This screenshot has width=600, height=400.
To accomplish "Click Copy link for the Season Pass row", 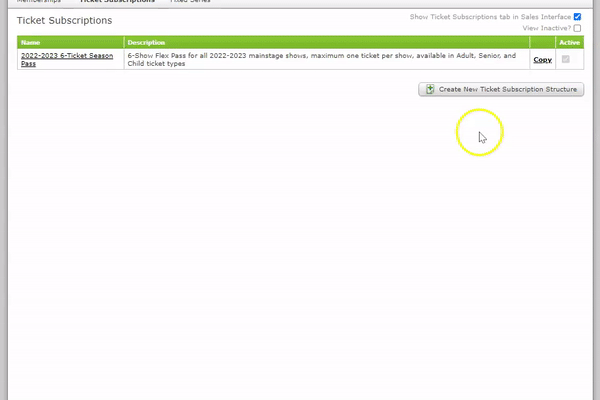I will (543, 60).
